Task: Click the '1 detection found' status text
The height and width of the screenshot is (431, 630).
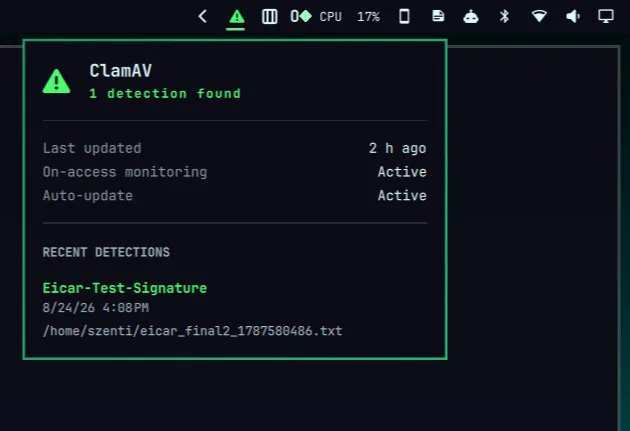Action: pyautogui.click(x=165, y=94)
